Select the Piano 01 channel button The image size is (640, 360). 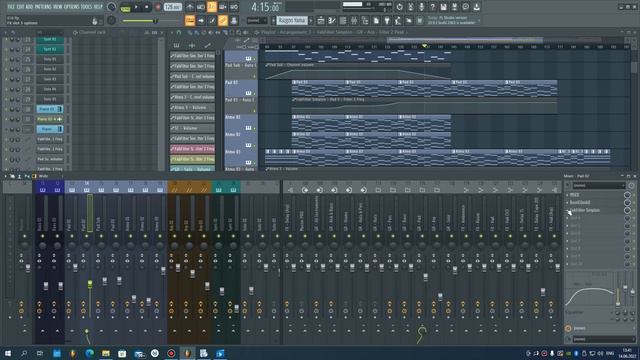(x=49, y=109)
